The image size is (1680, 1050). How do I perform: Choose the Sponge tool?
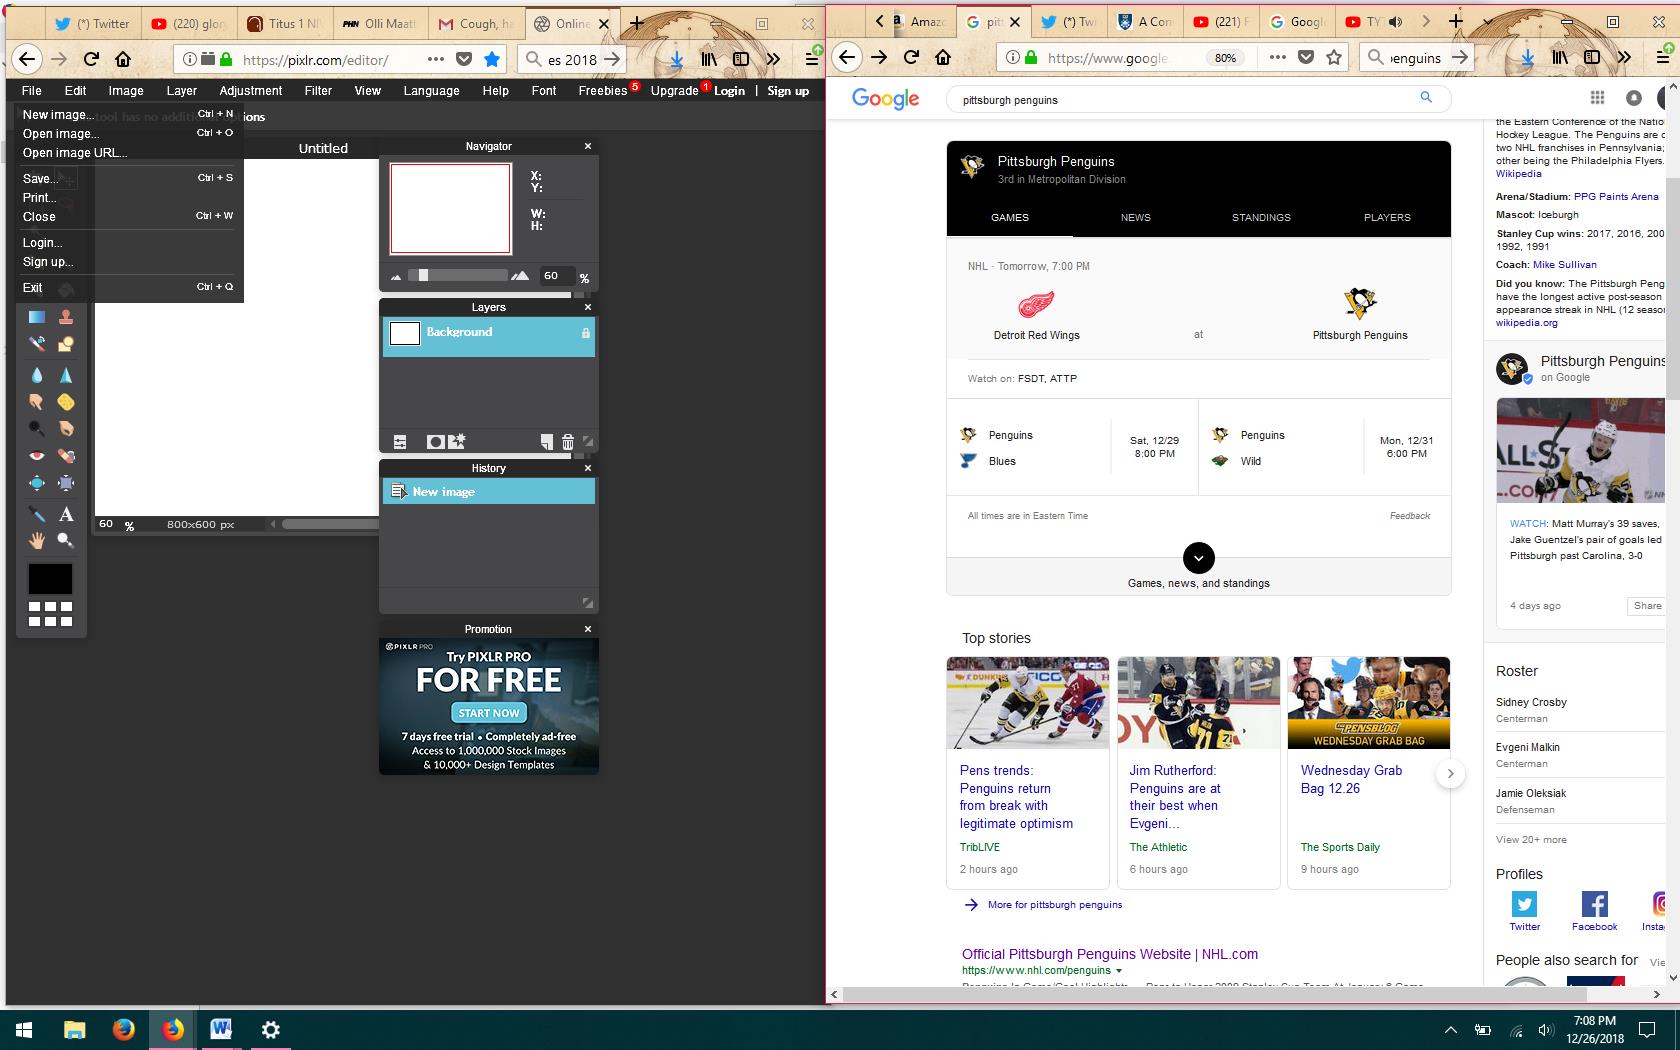(x=66, y=402)
